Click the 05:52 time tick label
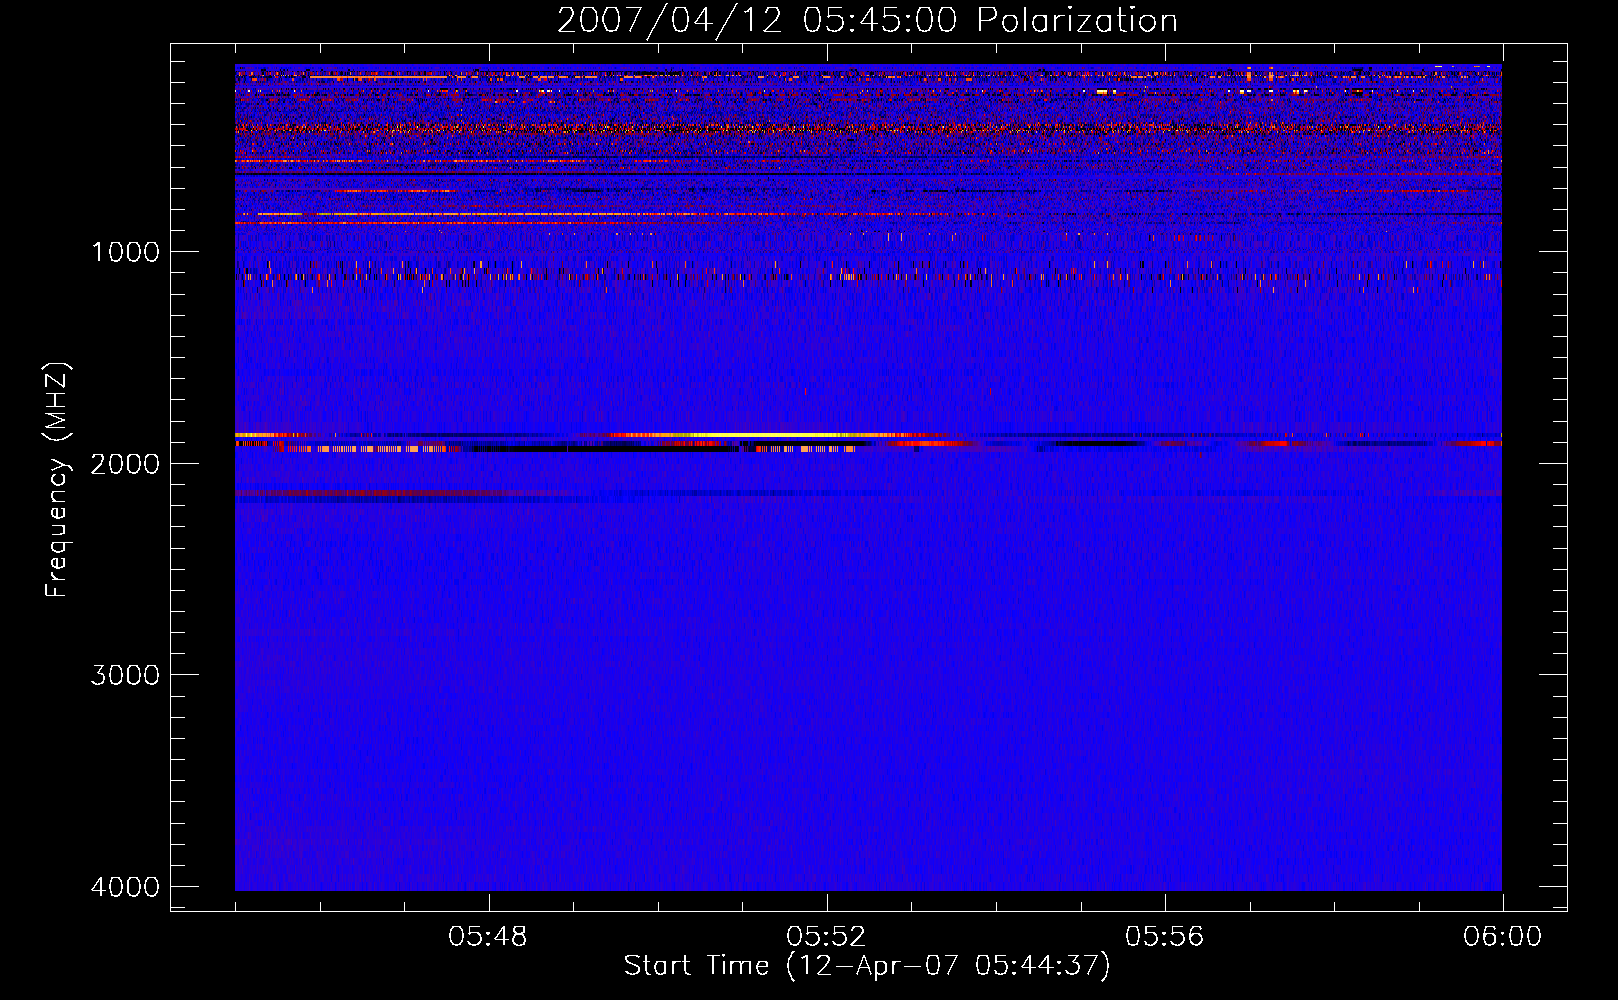 [826, 937]
